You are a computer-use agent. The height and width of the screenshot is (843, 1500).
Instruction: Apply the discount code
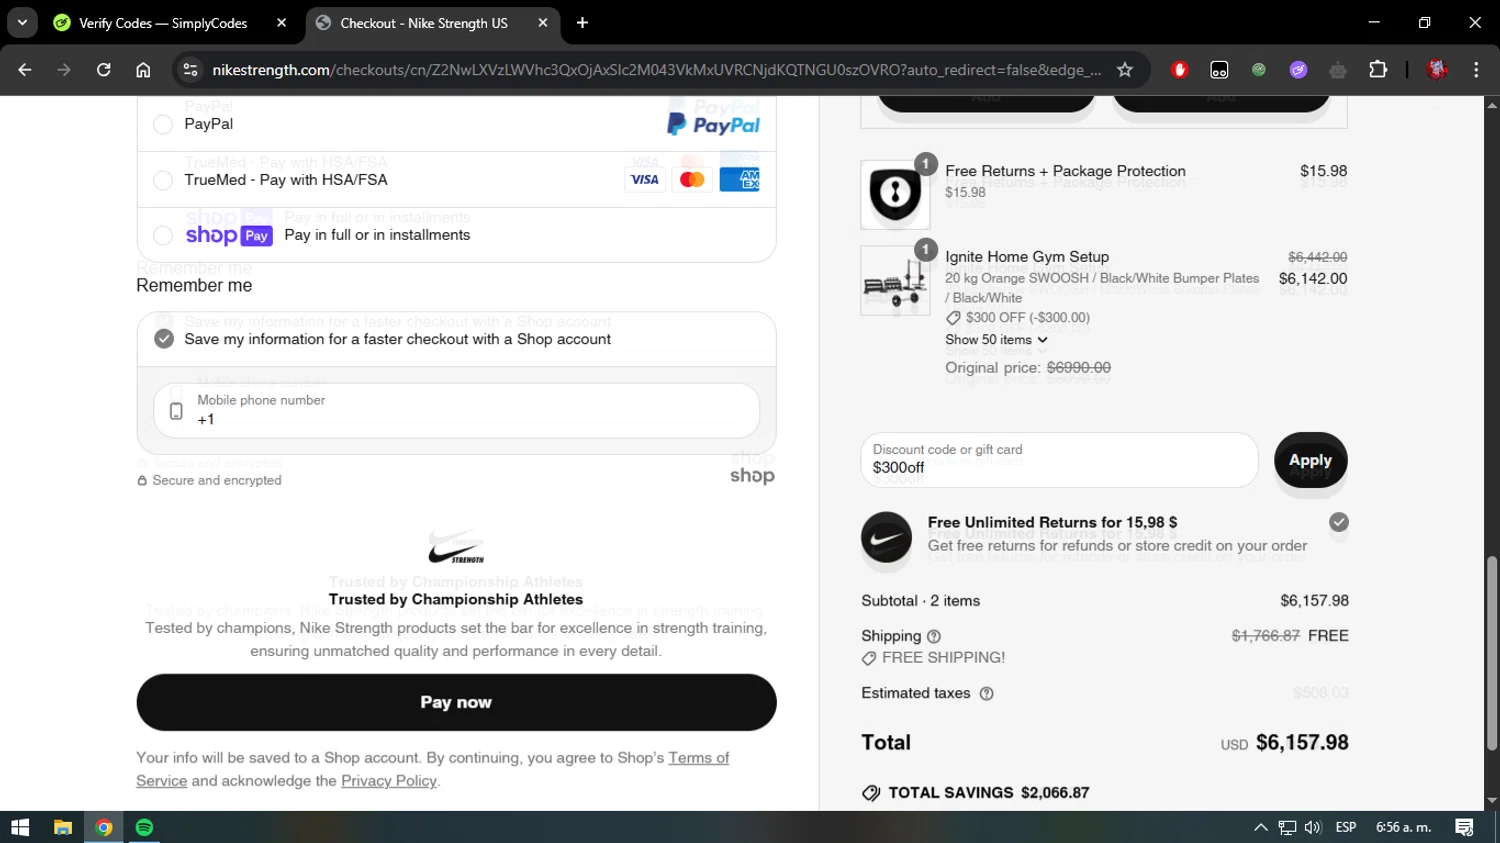tap(1310, 460)
